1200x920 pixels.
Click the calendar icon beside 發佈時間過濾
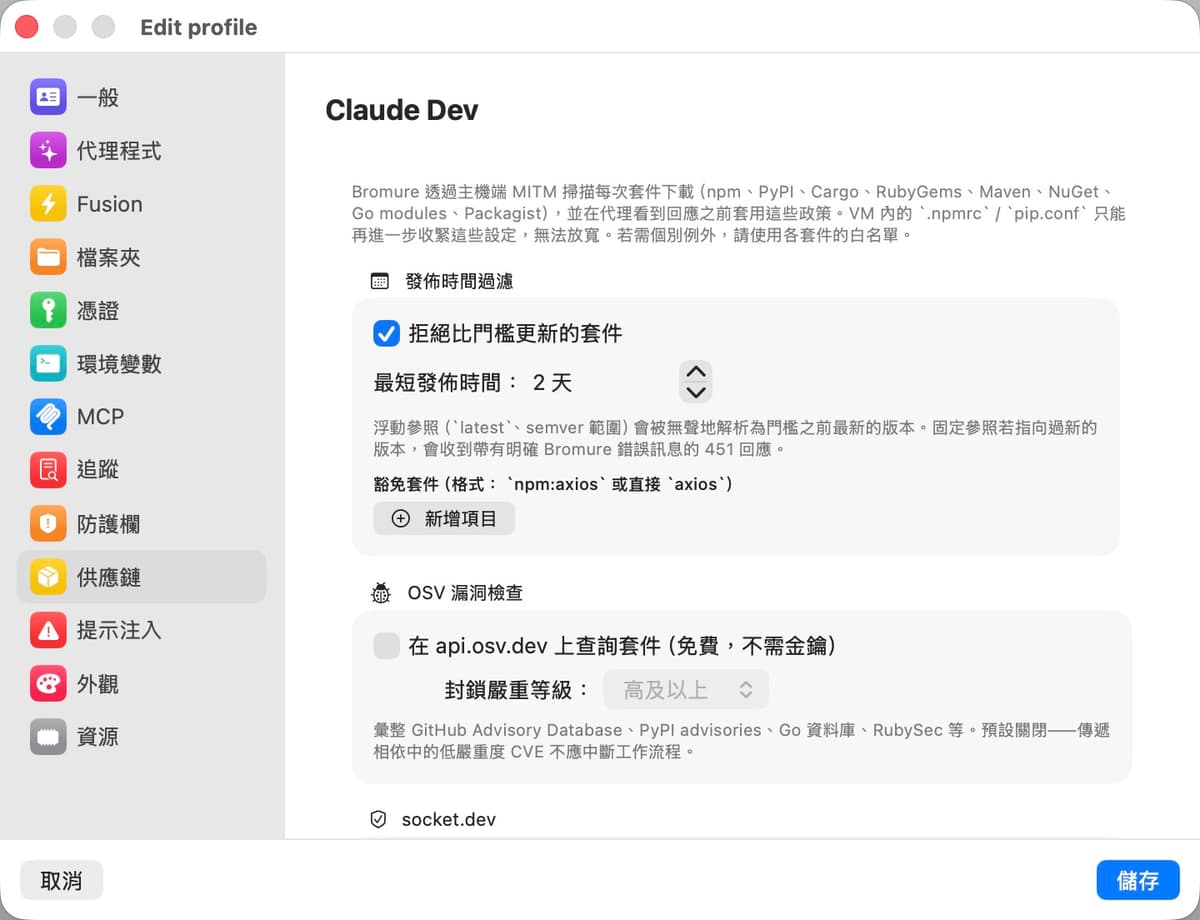379,281
